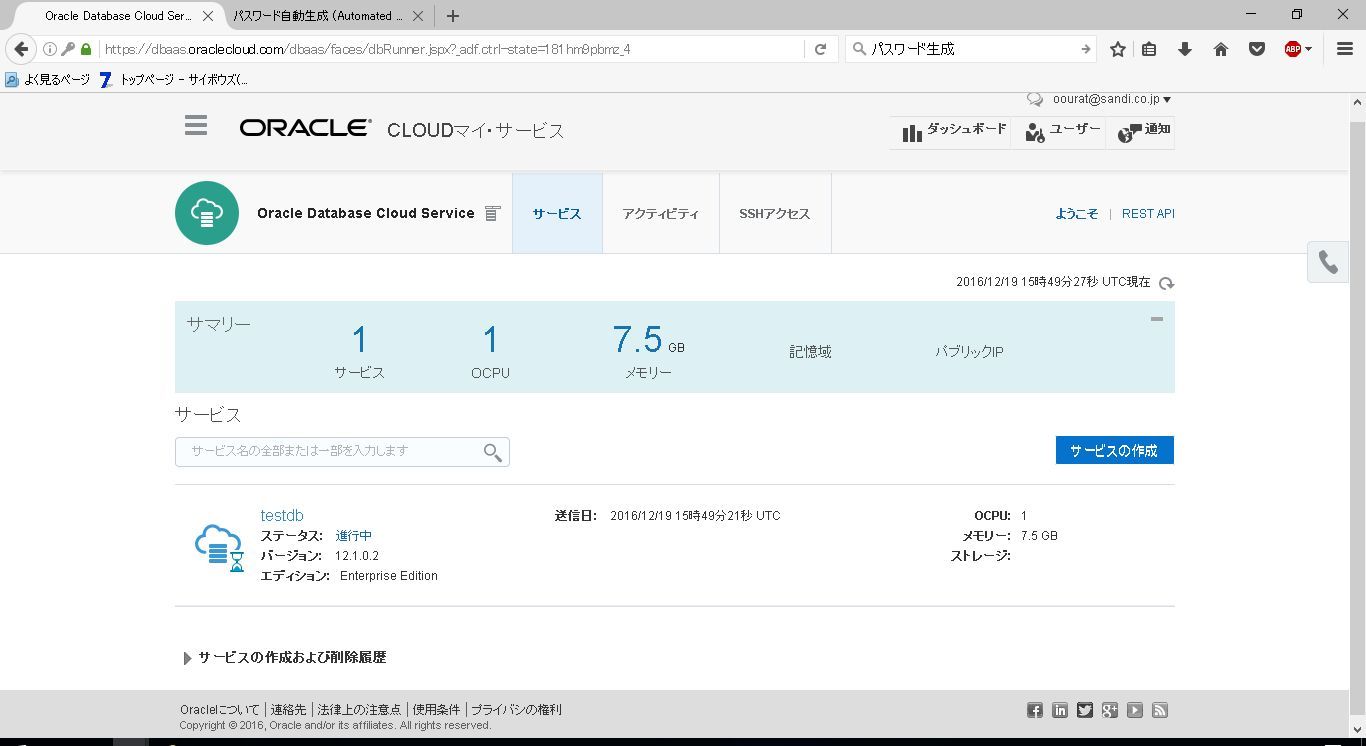Run the browser search with the arrow button
Screen dimensions: 1366x746
click(x=1086, y=49)
